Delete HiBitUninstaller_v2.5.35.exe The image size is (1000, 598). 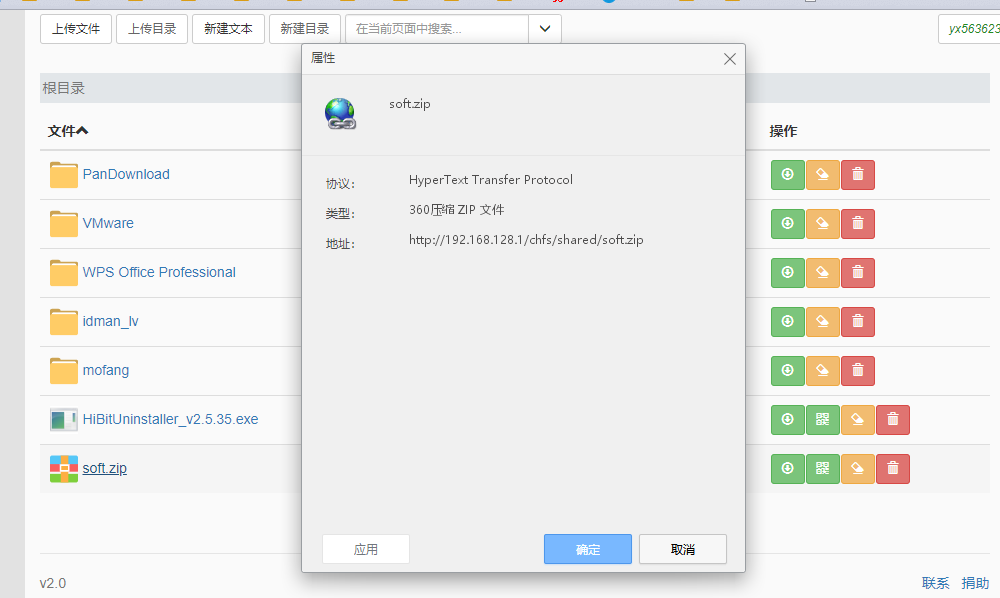[892, 420]
